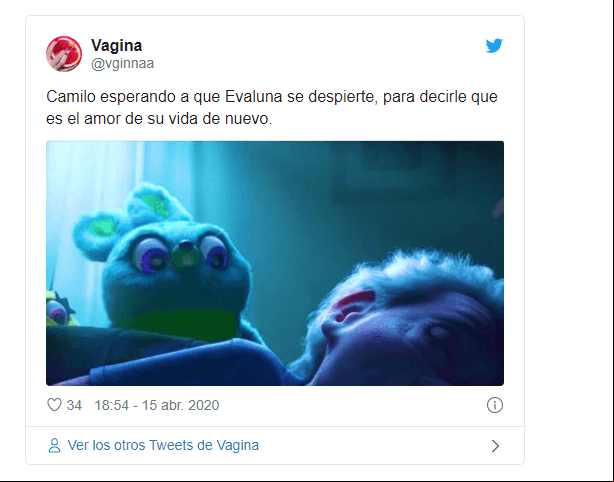Click the Twitter bird logo
Viewport: 614px width, 482px height.
click(494, 45)
